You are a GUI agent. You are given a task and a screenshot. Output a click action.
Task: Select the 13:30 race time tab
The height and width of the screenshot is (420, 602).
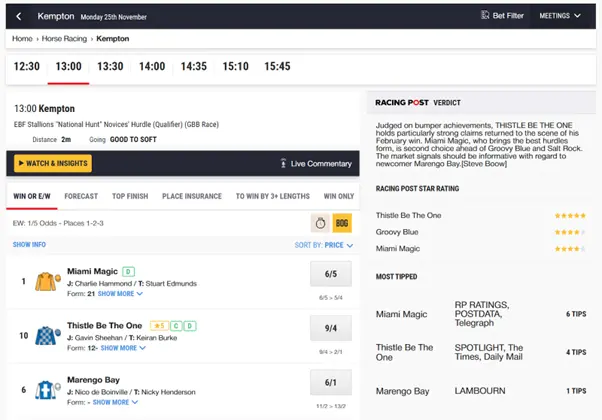(110, 67)
